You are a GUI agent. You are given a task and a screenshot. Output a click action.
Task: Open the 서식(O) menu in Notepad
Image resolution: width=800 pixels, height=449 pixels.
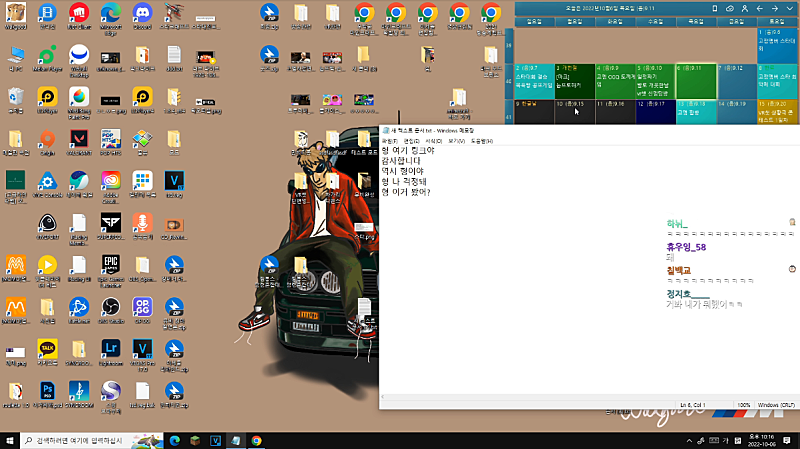(x=434, y=141)
